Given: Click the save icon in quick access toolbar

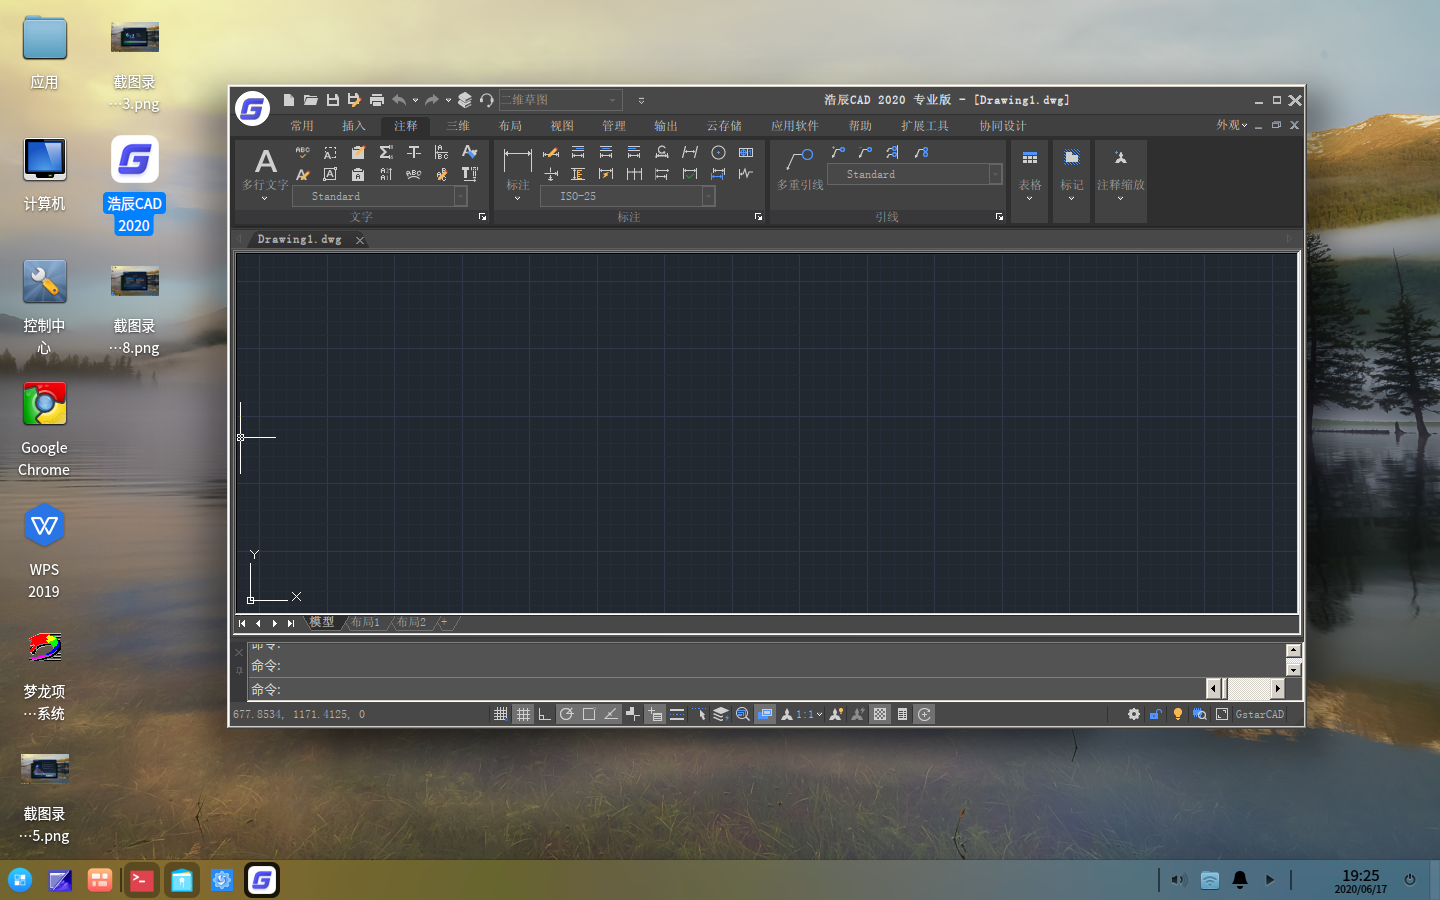Looking at the screenshot, I should click(x=332, y=100).
